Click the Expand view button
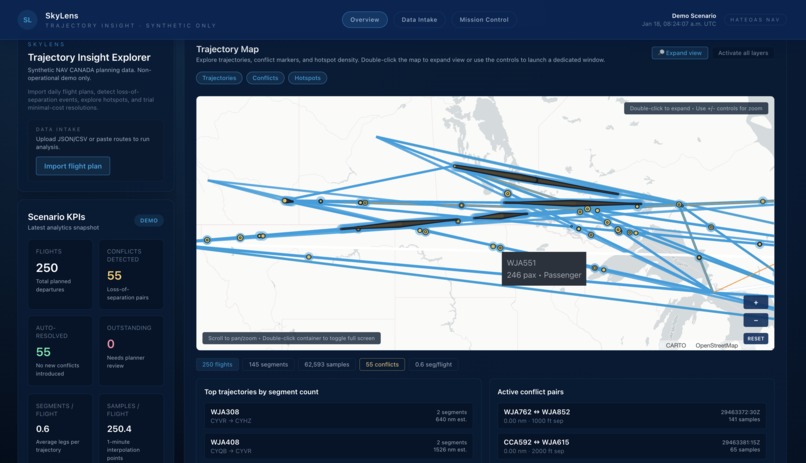The height and width of the screenshot is (463, 806). [x=680, y=53]
